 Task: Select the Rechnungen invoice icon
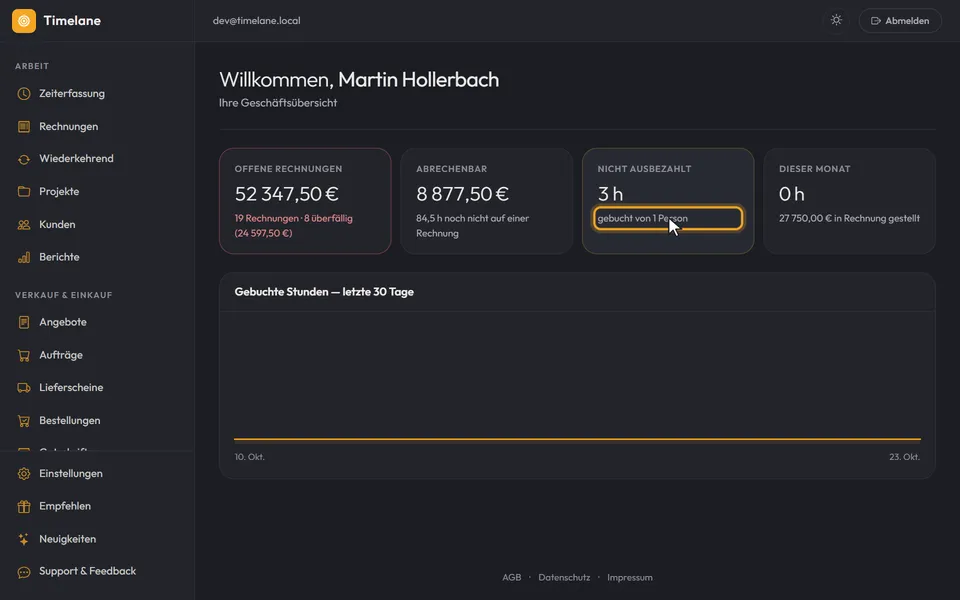pyautogui.click(x=24, y=127)
